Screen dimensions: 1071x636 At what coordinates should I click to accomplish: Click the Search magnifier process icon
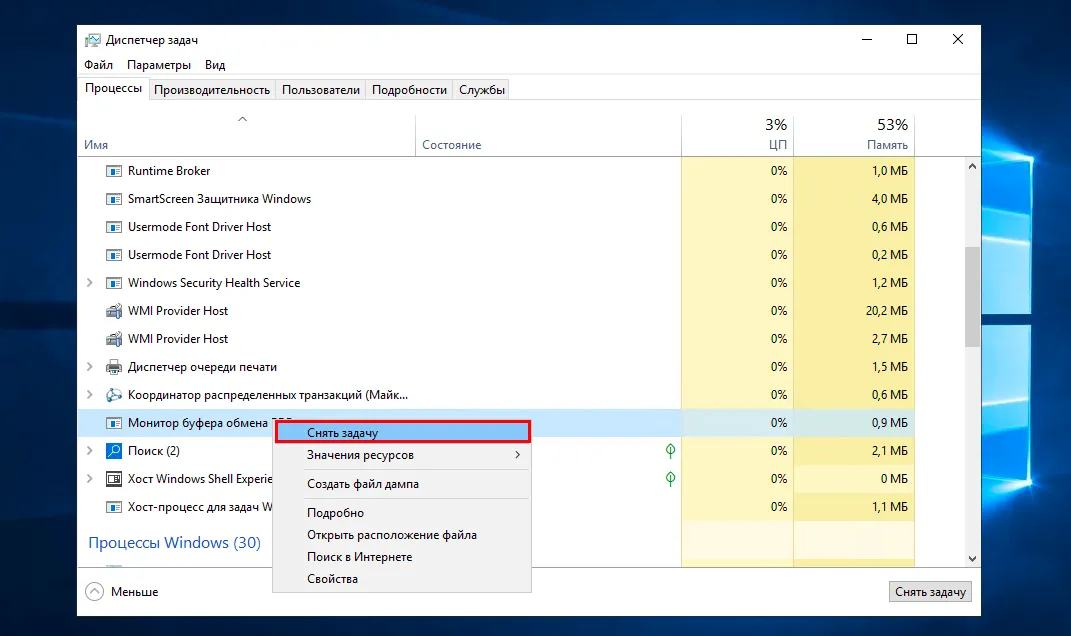click(114, 451)
